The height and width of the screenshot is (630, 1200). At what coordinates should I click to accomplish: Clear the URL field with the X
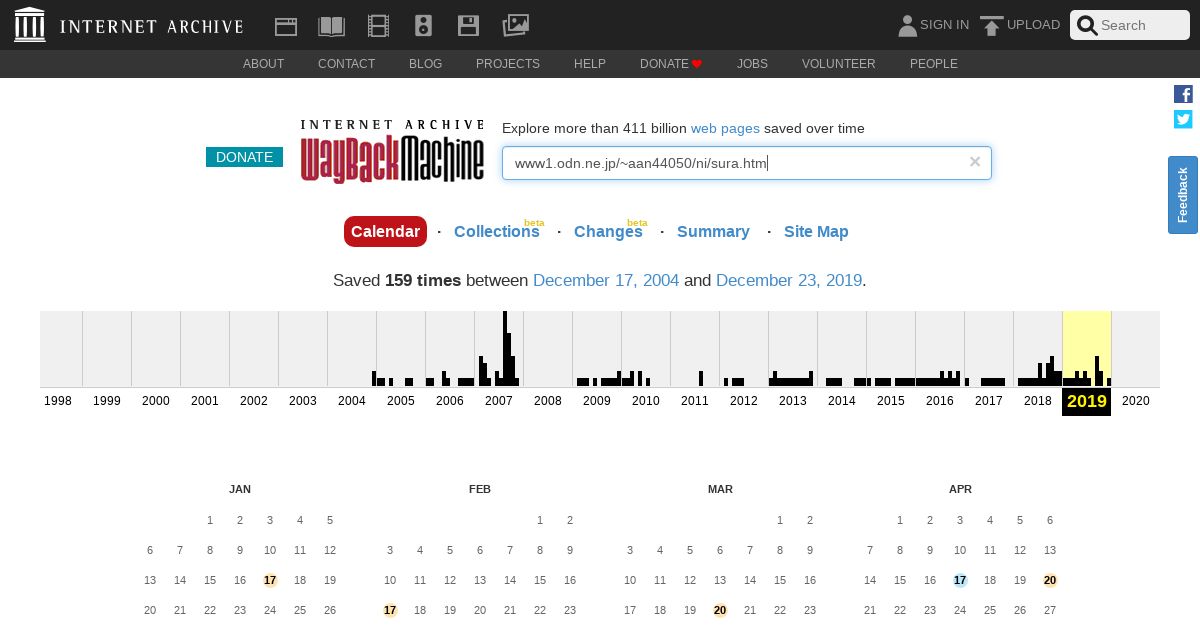(975, 161)
